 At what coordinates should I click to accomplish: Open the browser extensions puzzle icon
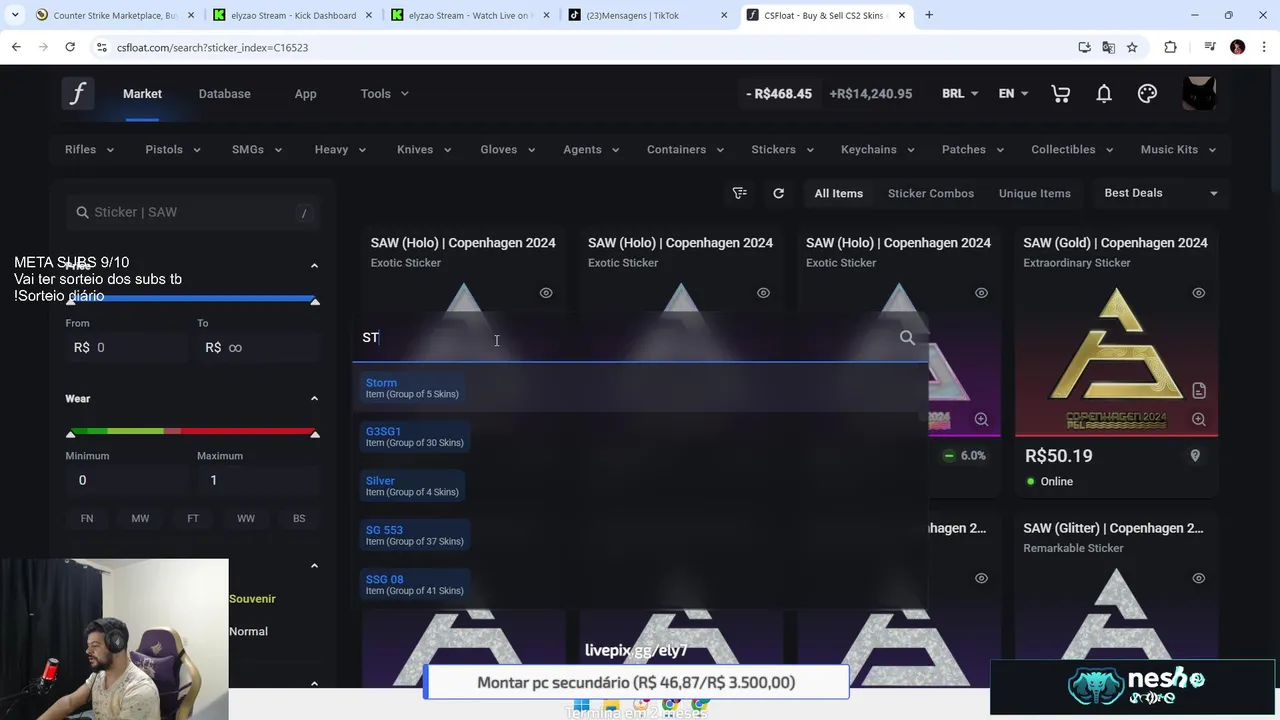[1170, 47]
